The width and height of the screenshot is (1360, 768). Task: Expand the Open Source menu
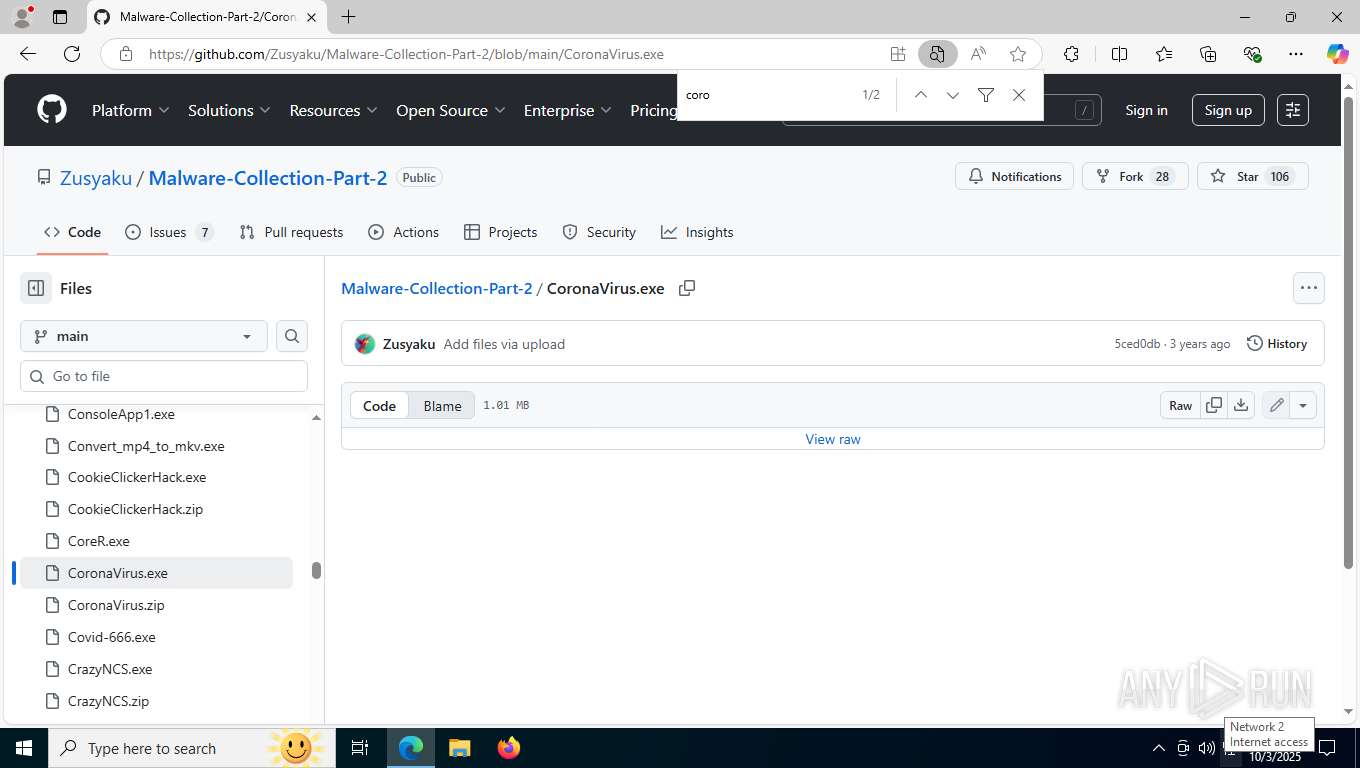[x=451, y=110]
